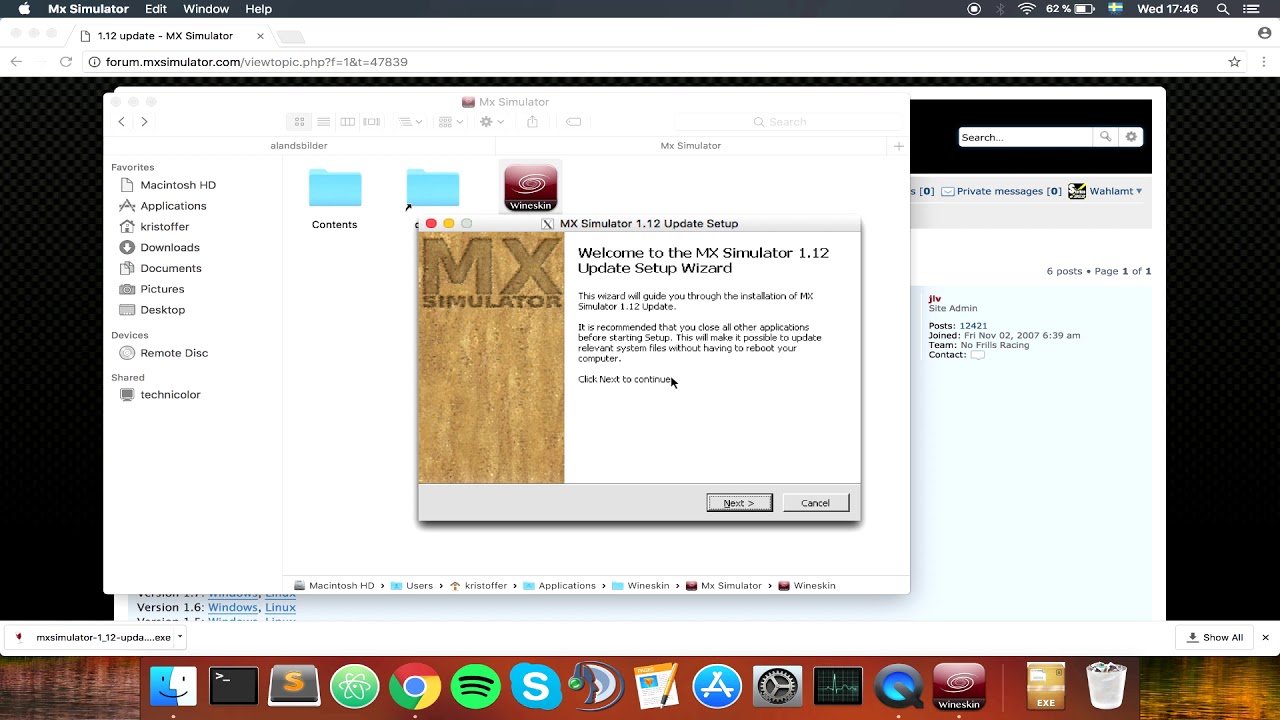Select Remote Disc in Finder sidebar
Screen dimensions: 1280x720
coord(174,353)
